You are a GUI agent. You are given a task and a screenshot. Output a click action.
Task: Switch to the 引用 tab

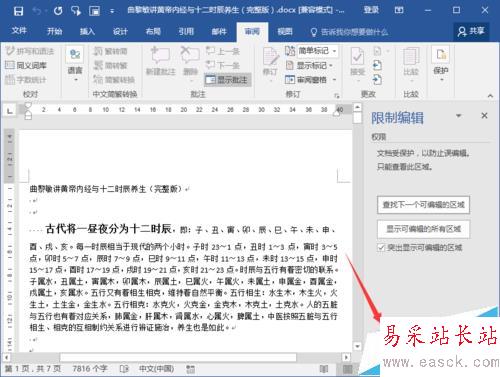186,31
